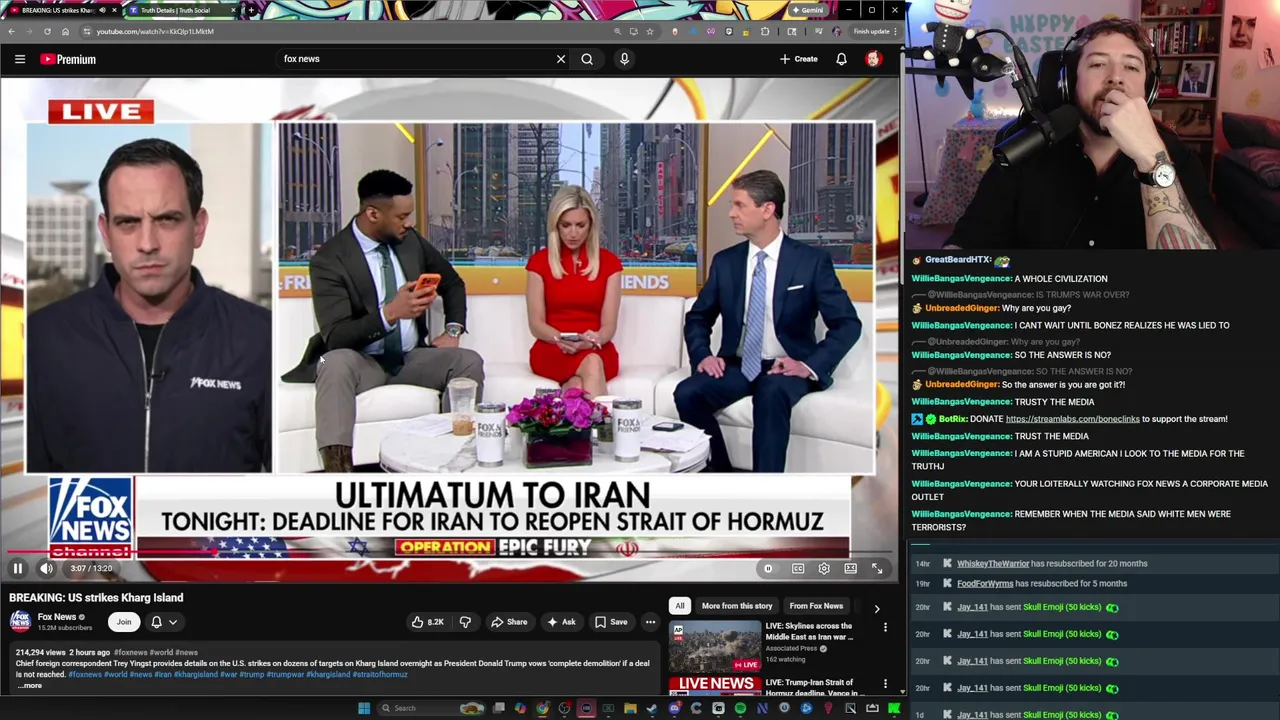Clear the 'fox news' search text
This screenshot has width=1280, height=720.
coord(561,59)
